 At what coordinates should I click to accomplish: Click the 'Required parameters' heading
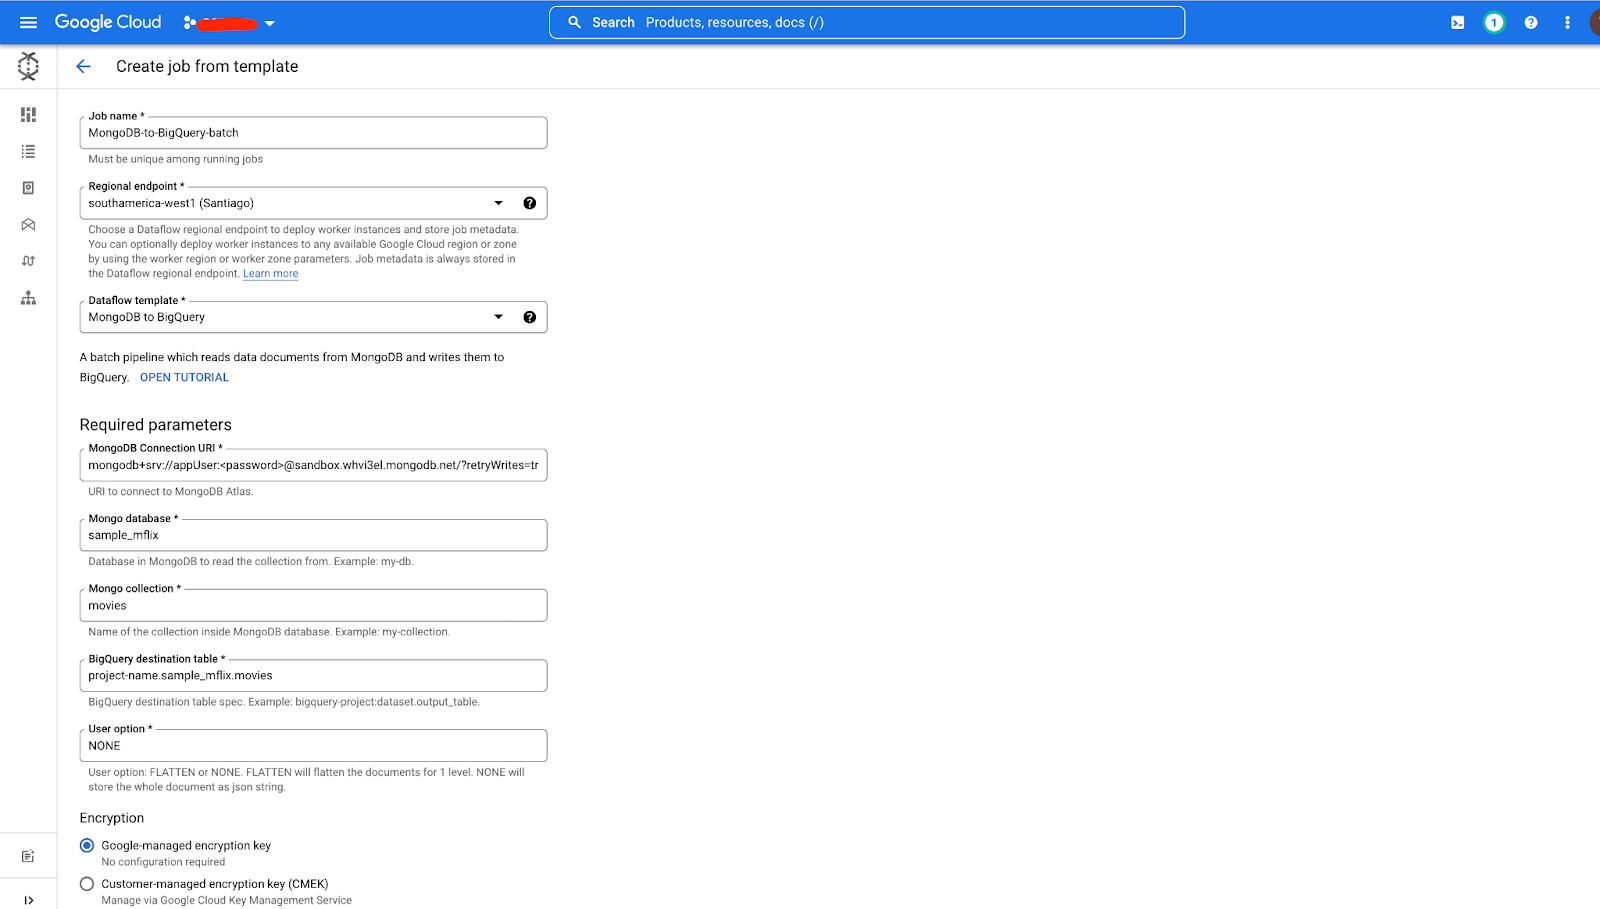pos(155,425)
